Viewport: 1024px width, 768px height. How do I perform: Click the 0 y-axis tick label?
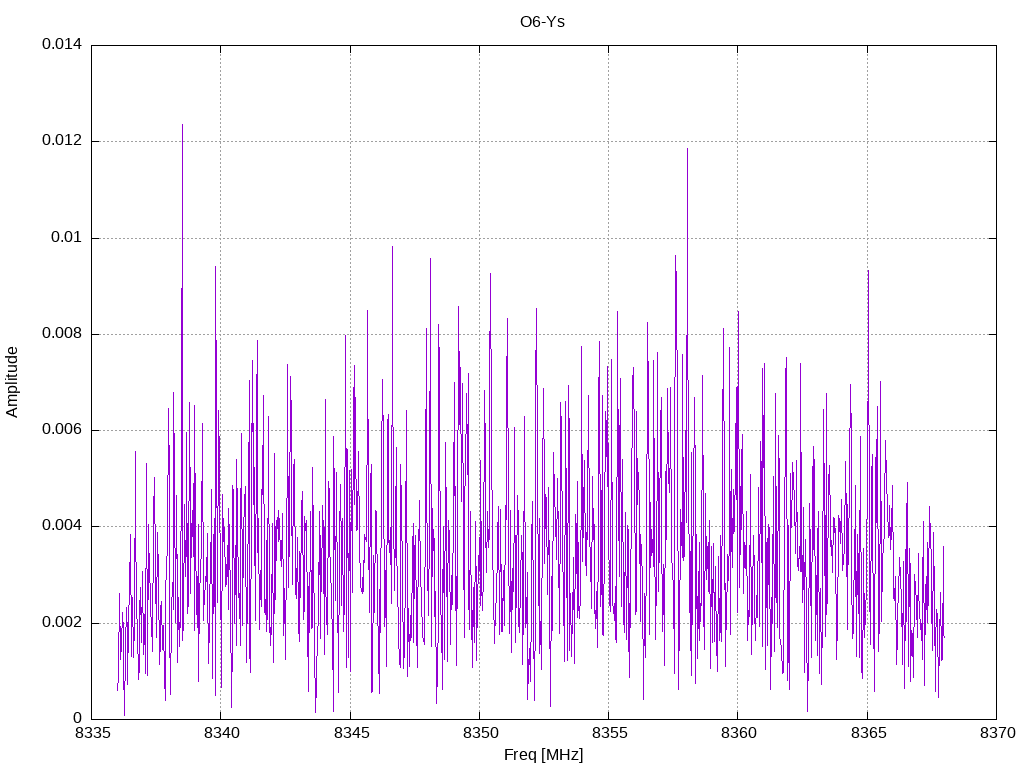pyautogui.click(x=78, y=718)
